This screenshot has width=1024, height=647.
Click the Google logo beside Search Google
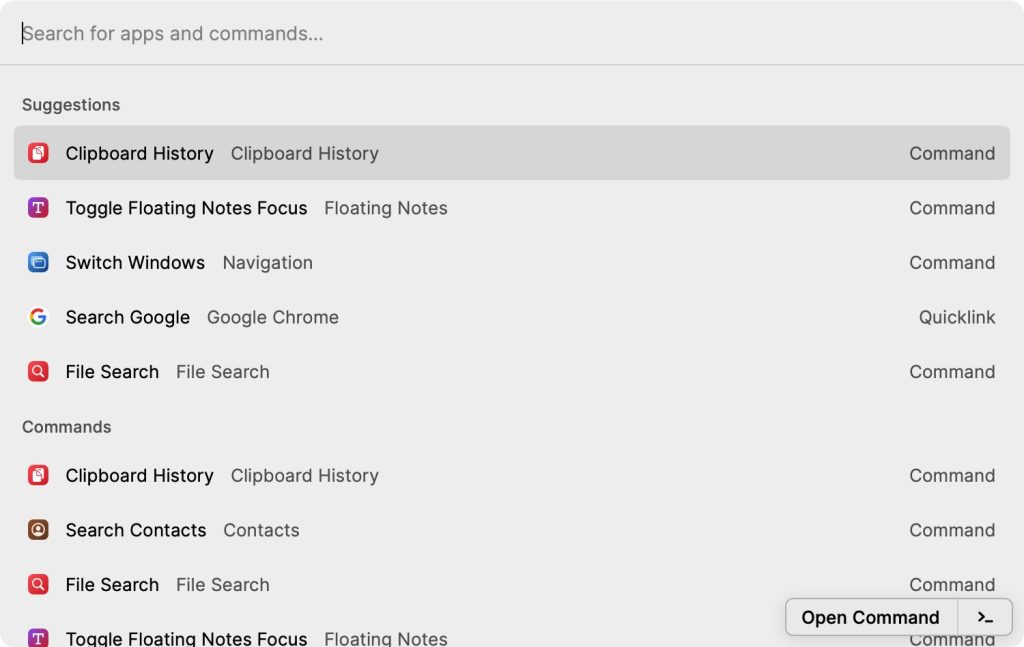[38, 317]
